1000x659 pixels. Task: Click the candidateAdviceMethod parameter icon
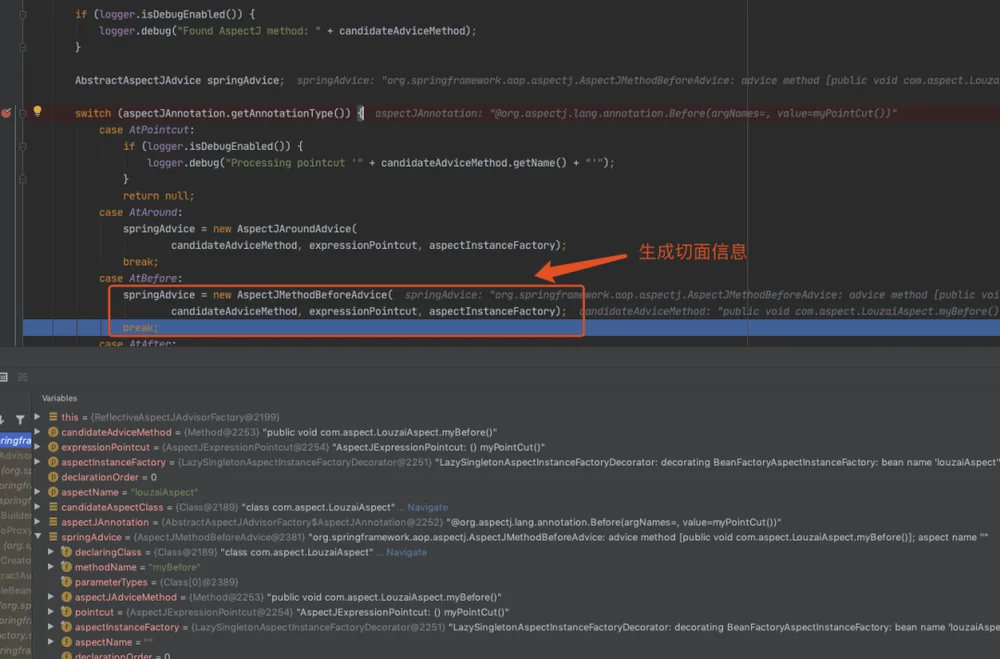point(54,432)
